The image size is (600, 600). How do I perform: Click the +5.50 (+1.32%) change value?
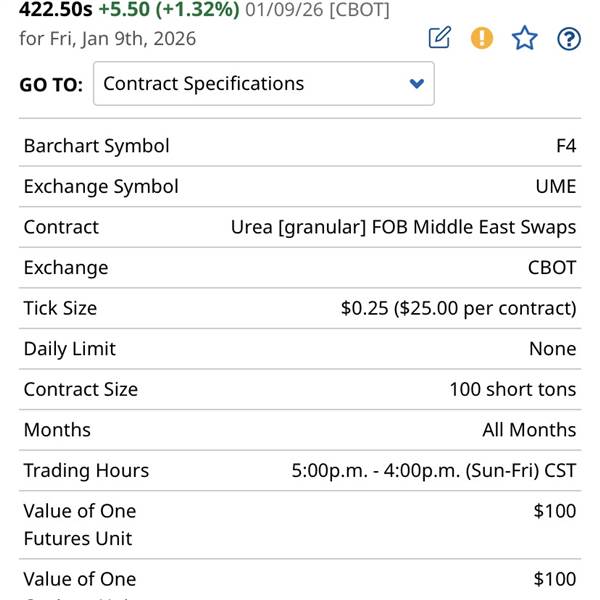click(168, 10)
